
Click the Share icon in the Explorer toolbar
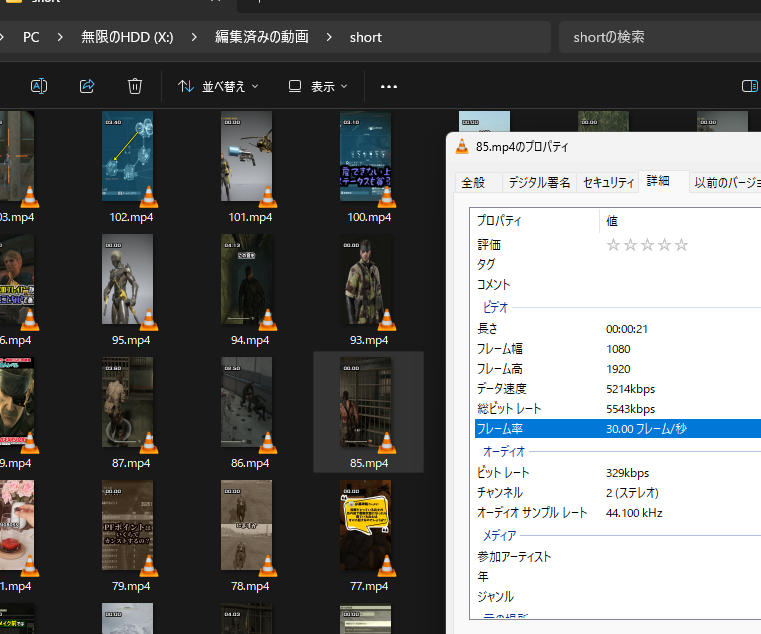point(87,86)
